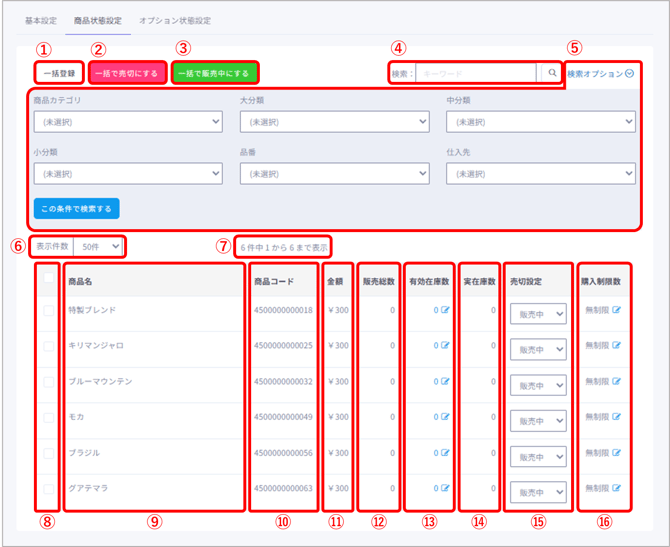670x547 pixels.
Task: Tick the checkbox for モカ row
Action: (49, 418)
